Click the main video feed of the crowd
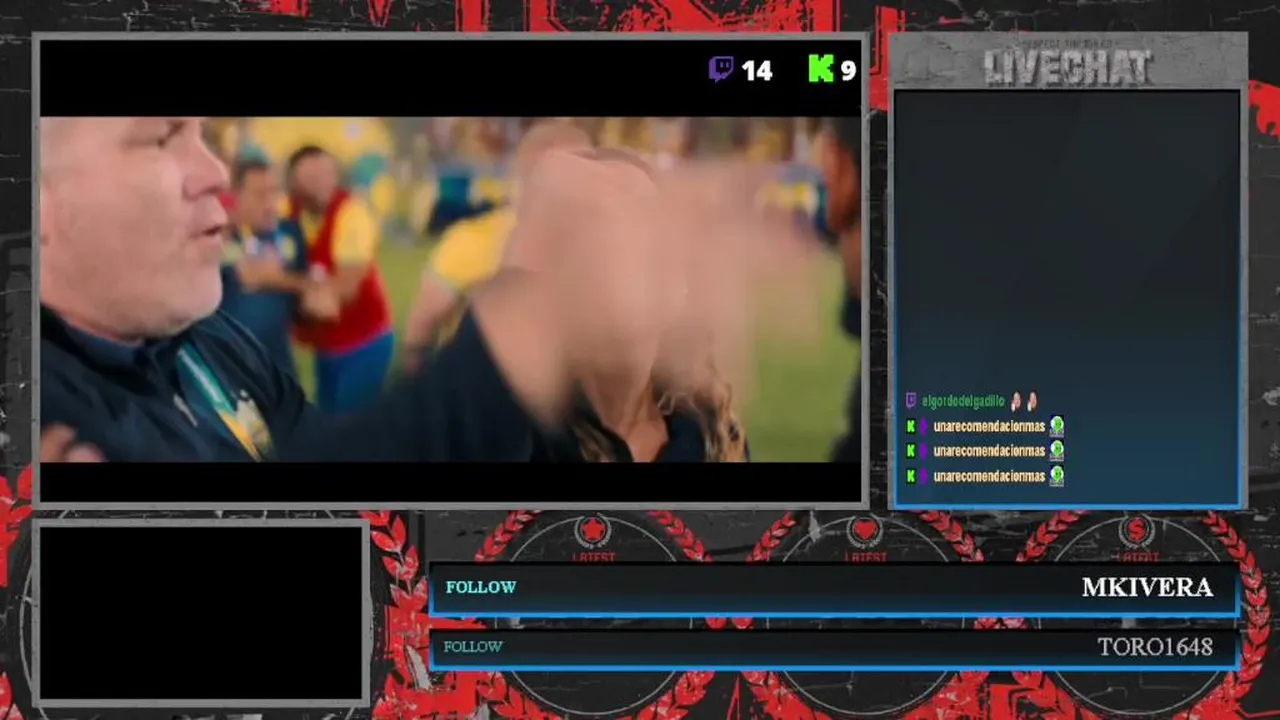 (450, 290)
